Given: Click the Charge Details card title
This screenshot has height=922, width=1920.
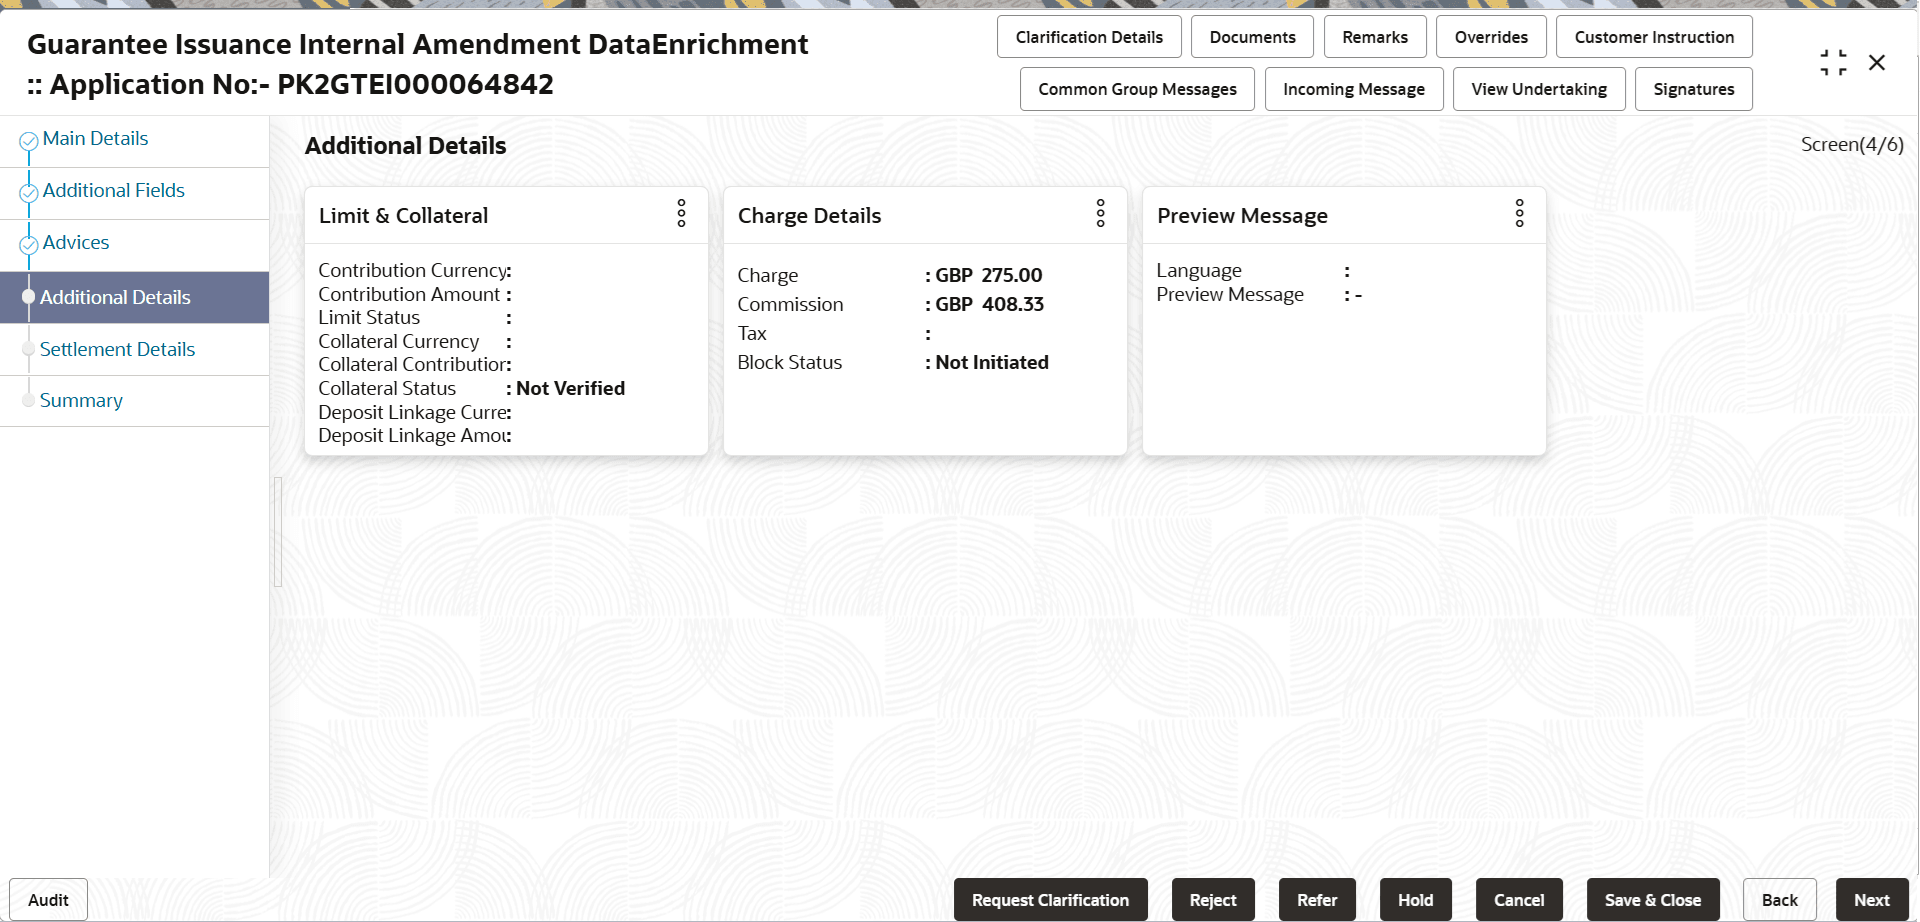Looking at the screenshot, I should 809,216.
